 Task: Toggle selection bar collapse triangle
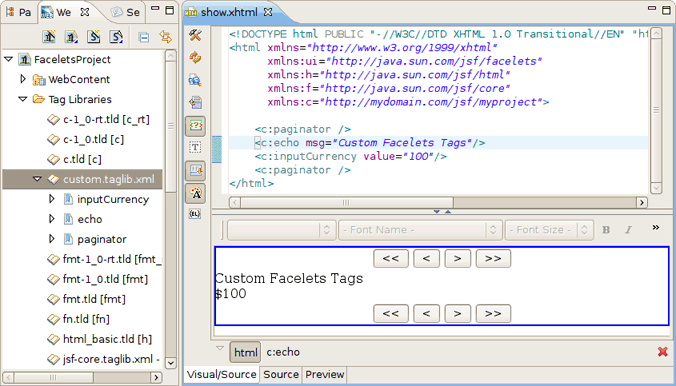point(220,348)
